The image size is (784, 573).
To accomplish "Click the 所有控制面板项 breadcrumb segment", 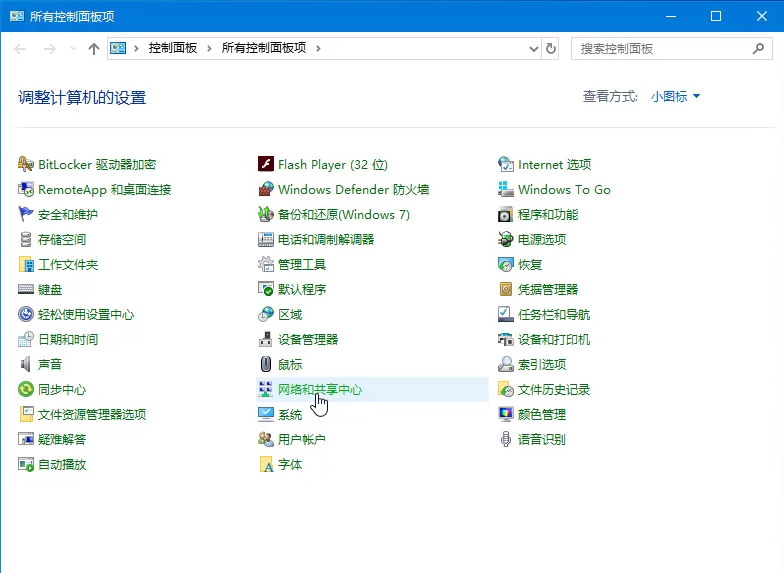I will pos(264,48).
